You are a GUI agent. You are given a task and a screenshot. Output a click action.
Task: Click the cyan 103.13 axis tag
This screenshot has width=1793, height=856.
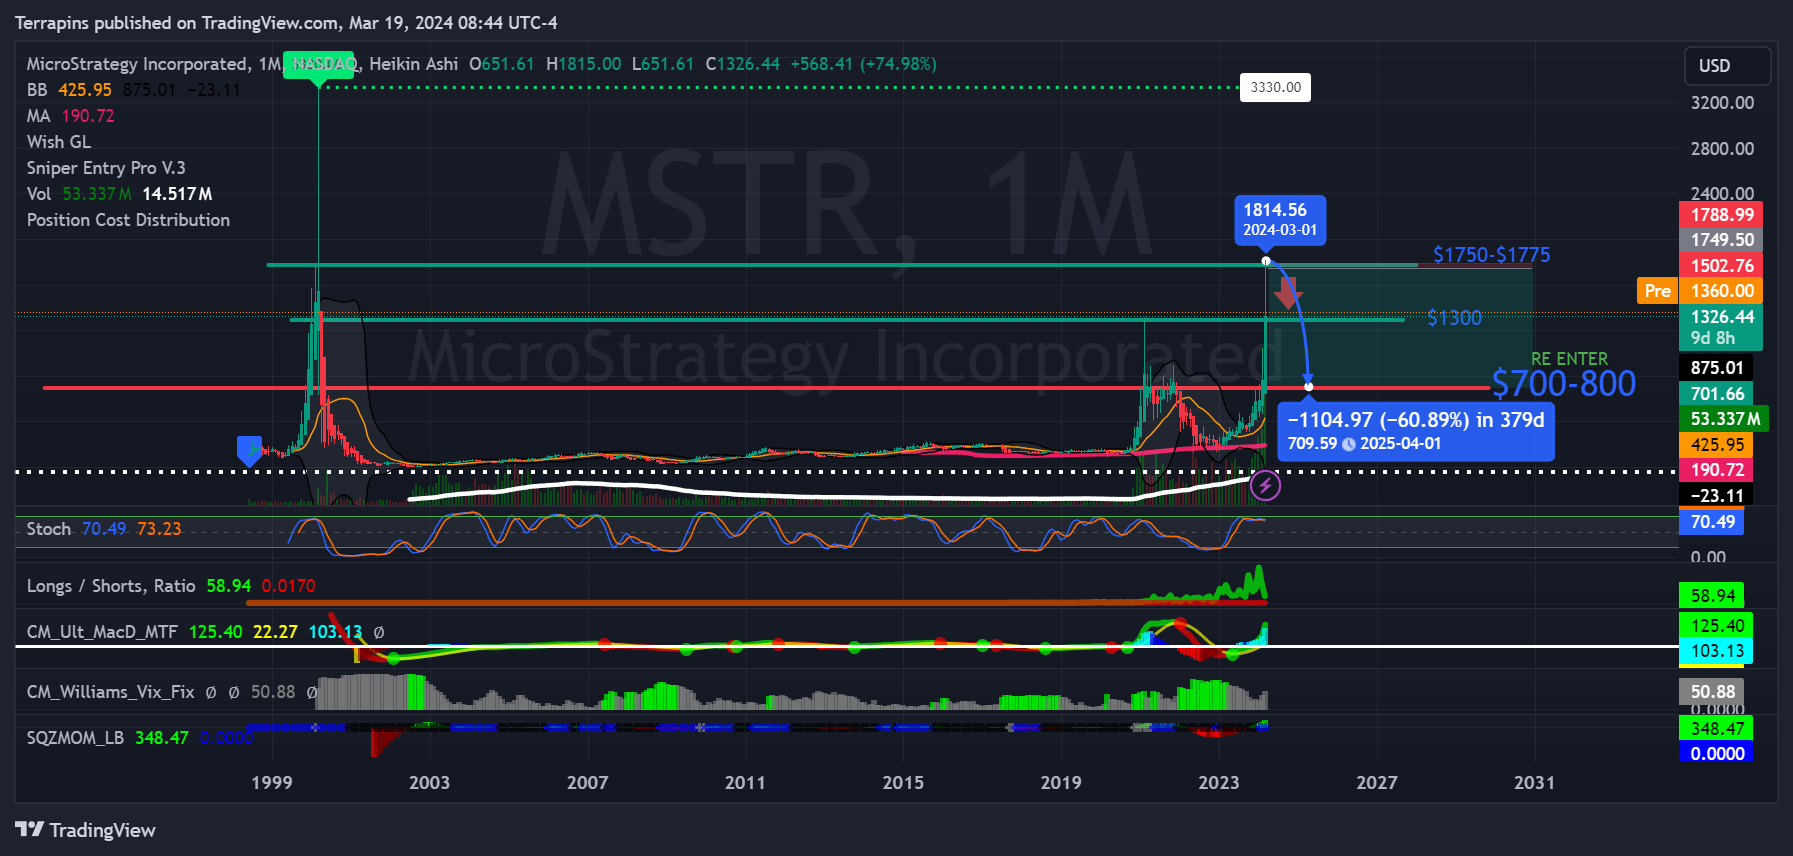1716,651
